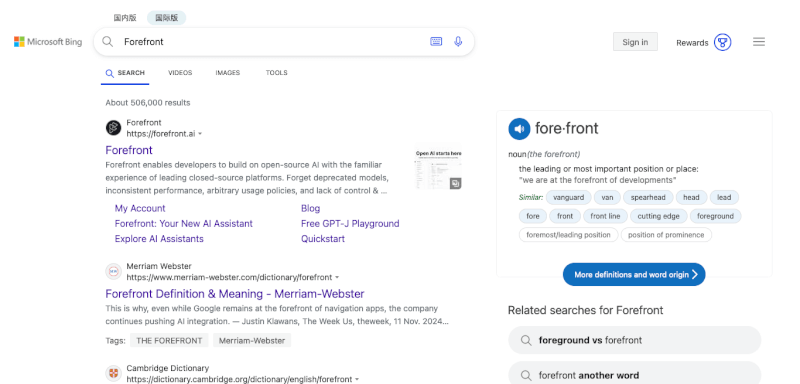Open the TOOLS tab
This screenshot has width=800, height=384.
277,73
